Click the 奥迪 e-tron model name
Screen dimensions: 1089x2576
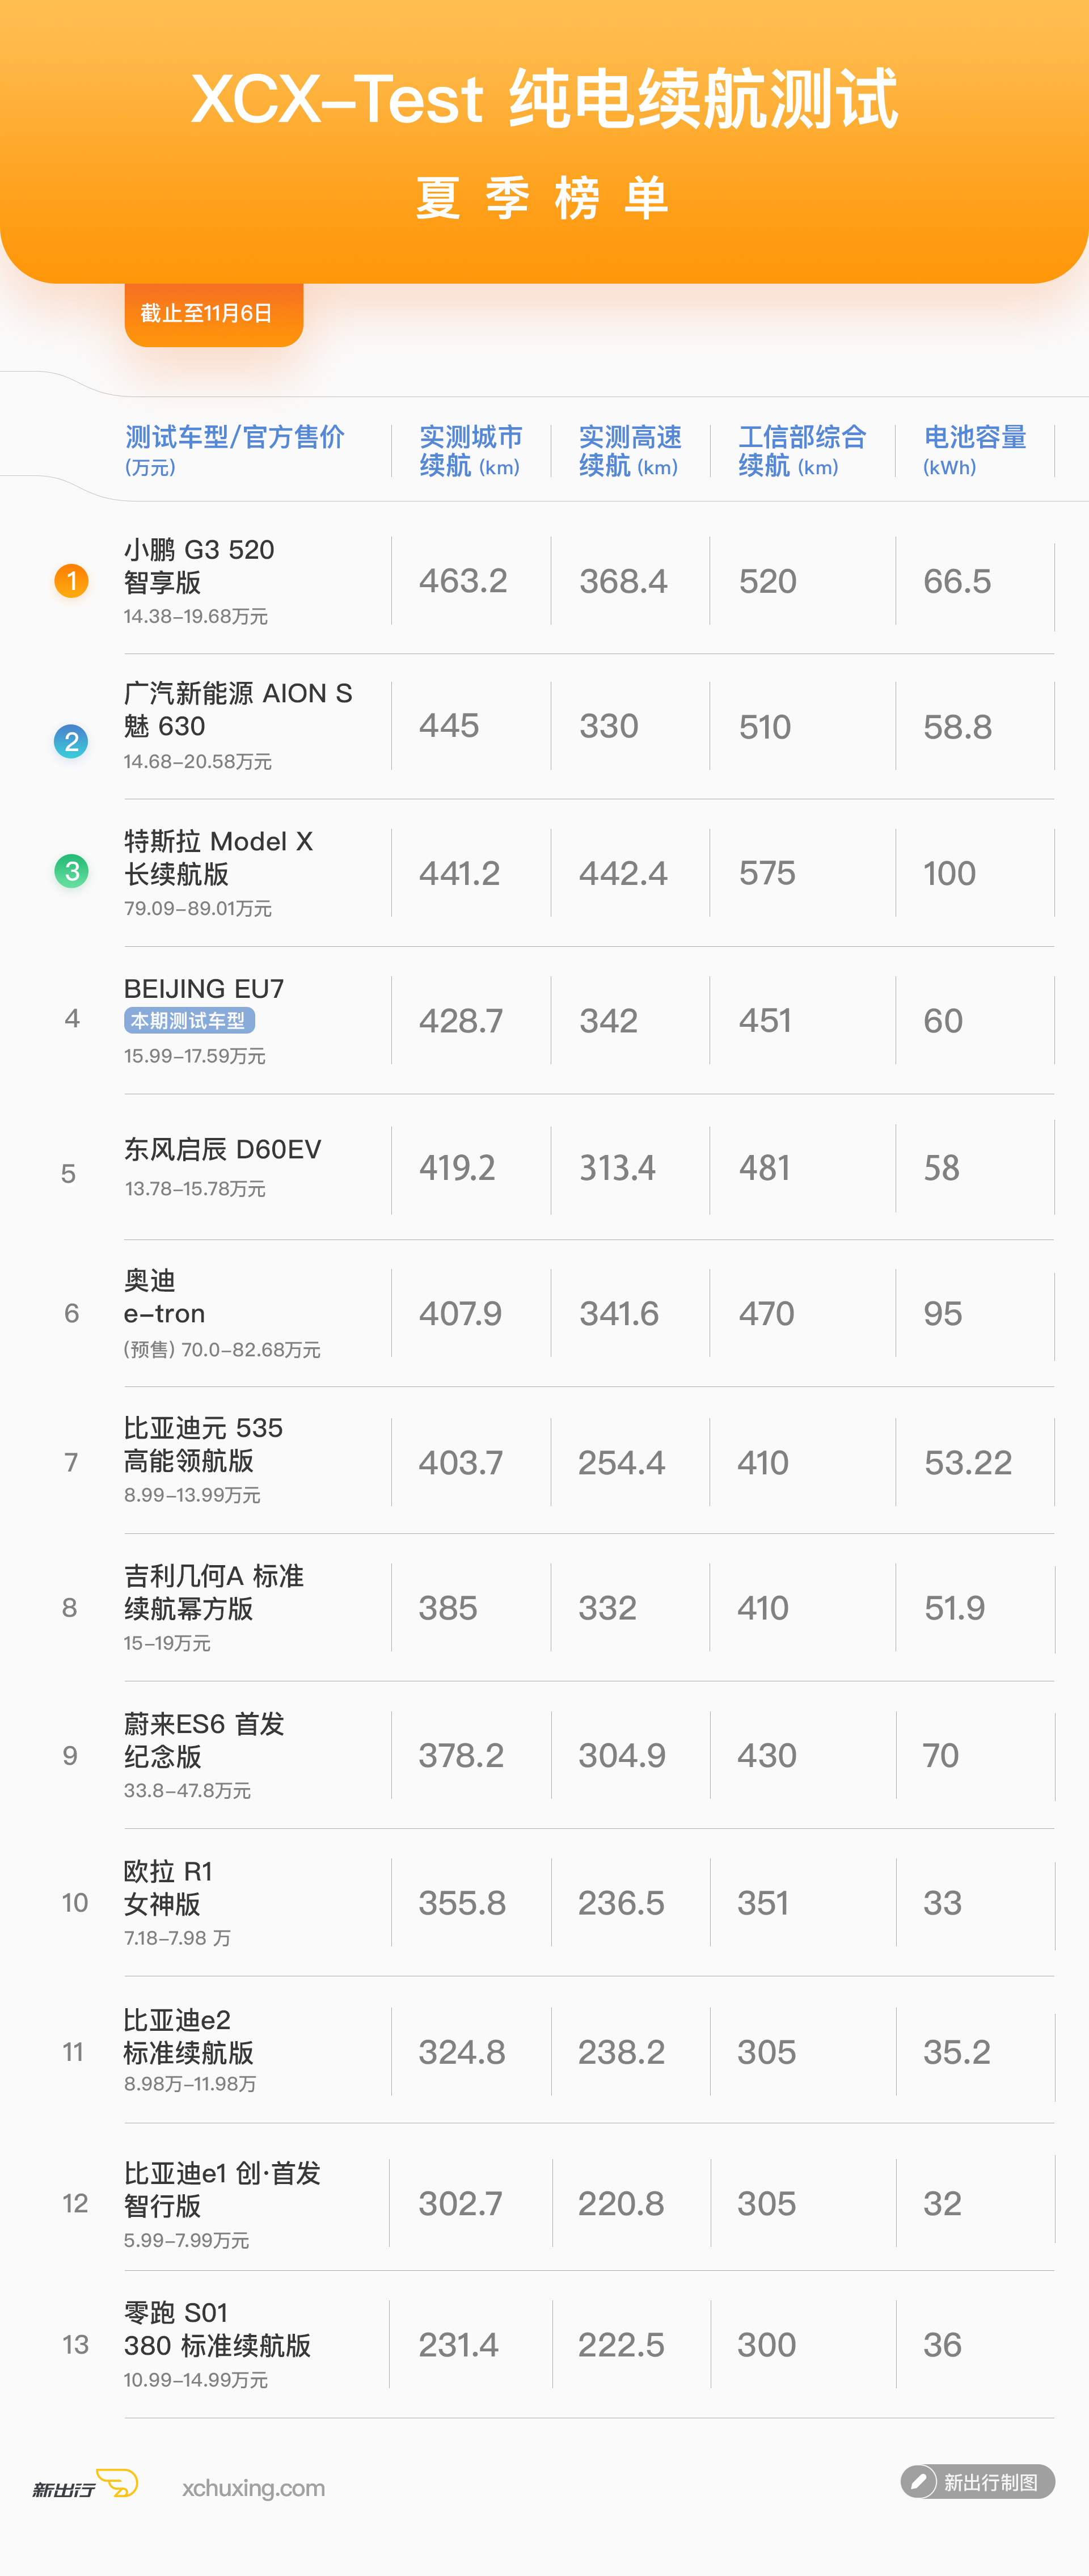164,1297
